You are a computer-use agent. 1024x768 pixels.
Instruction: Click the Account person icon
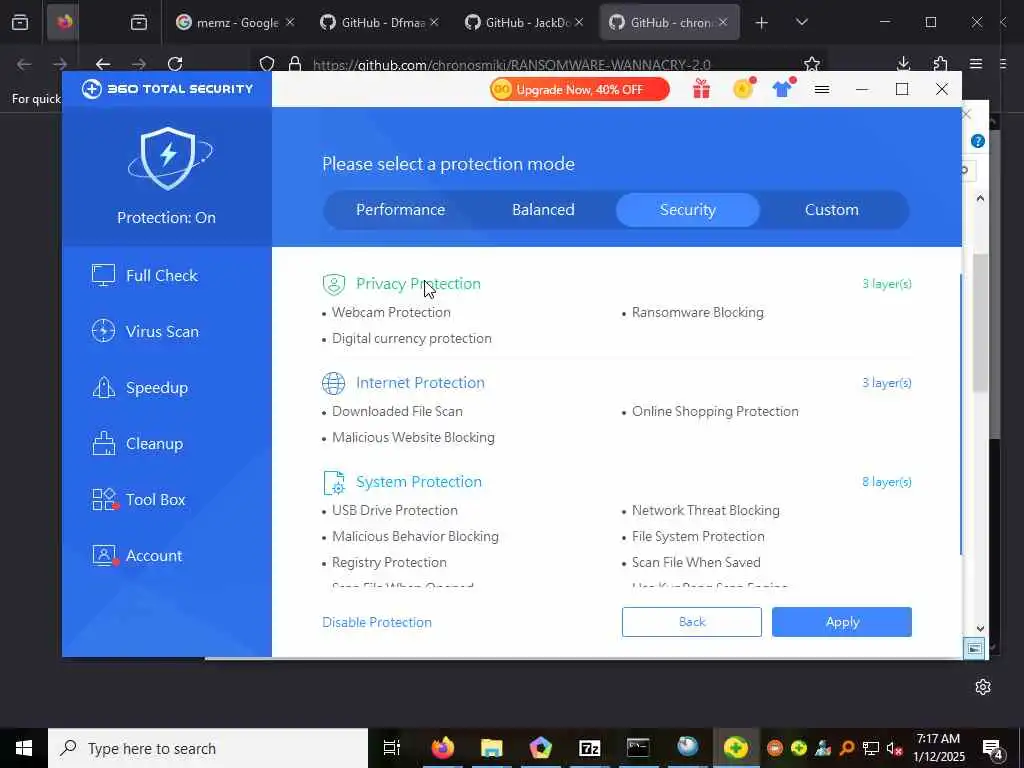(x=103, y=556)
